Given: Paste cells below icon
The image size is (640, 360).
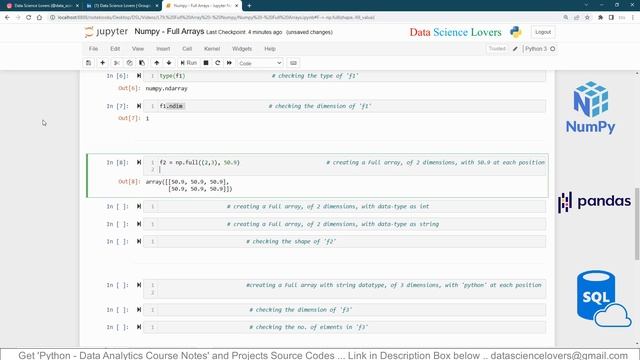Looking at the screenshot, I should coord(142,63).
